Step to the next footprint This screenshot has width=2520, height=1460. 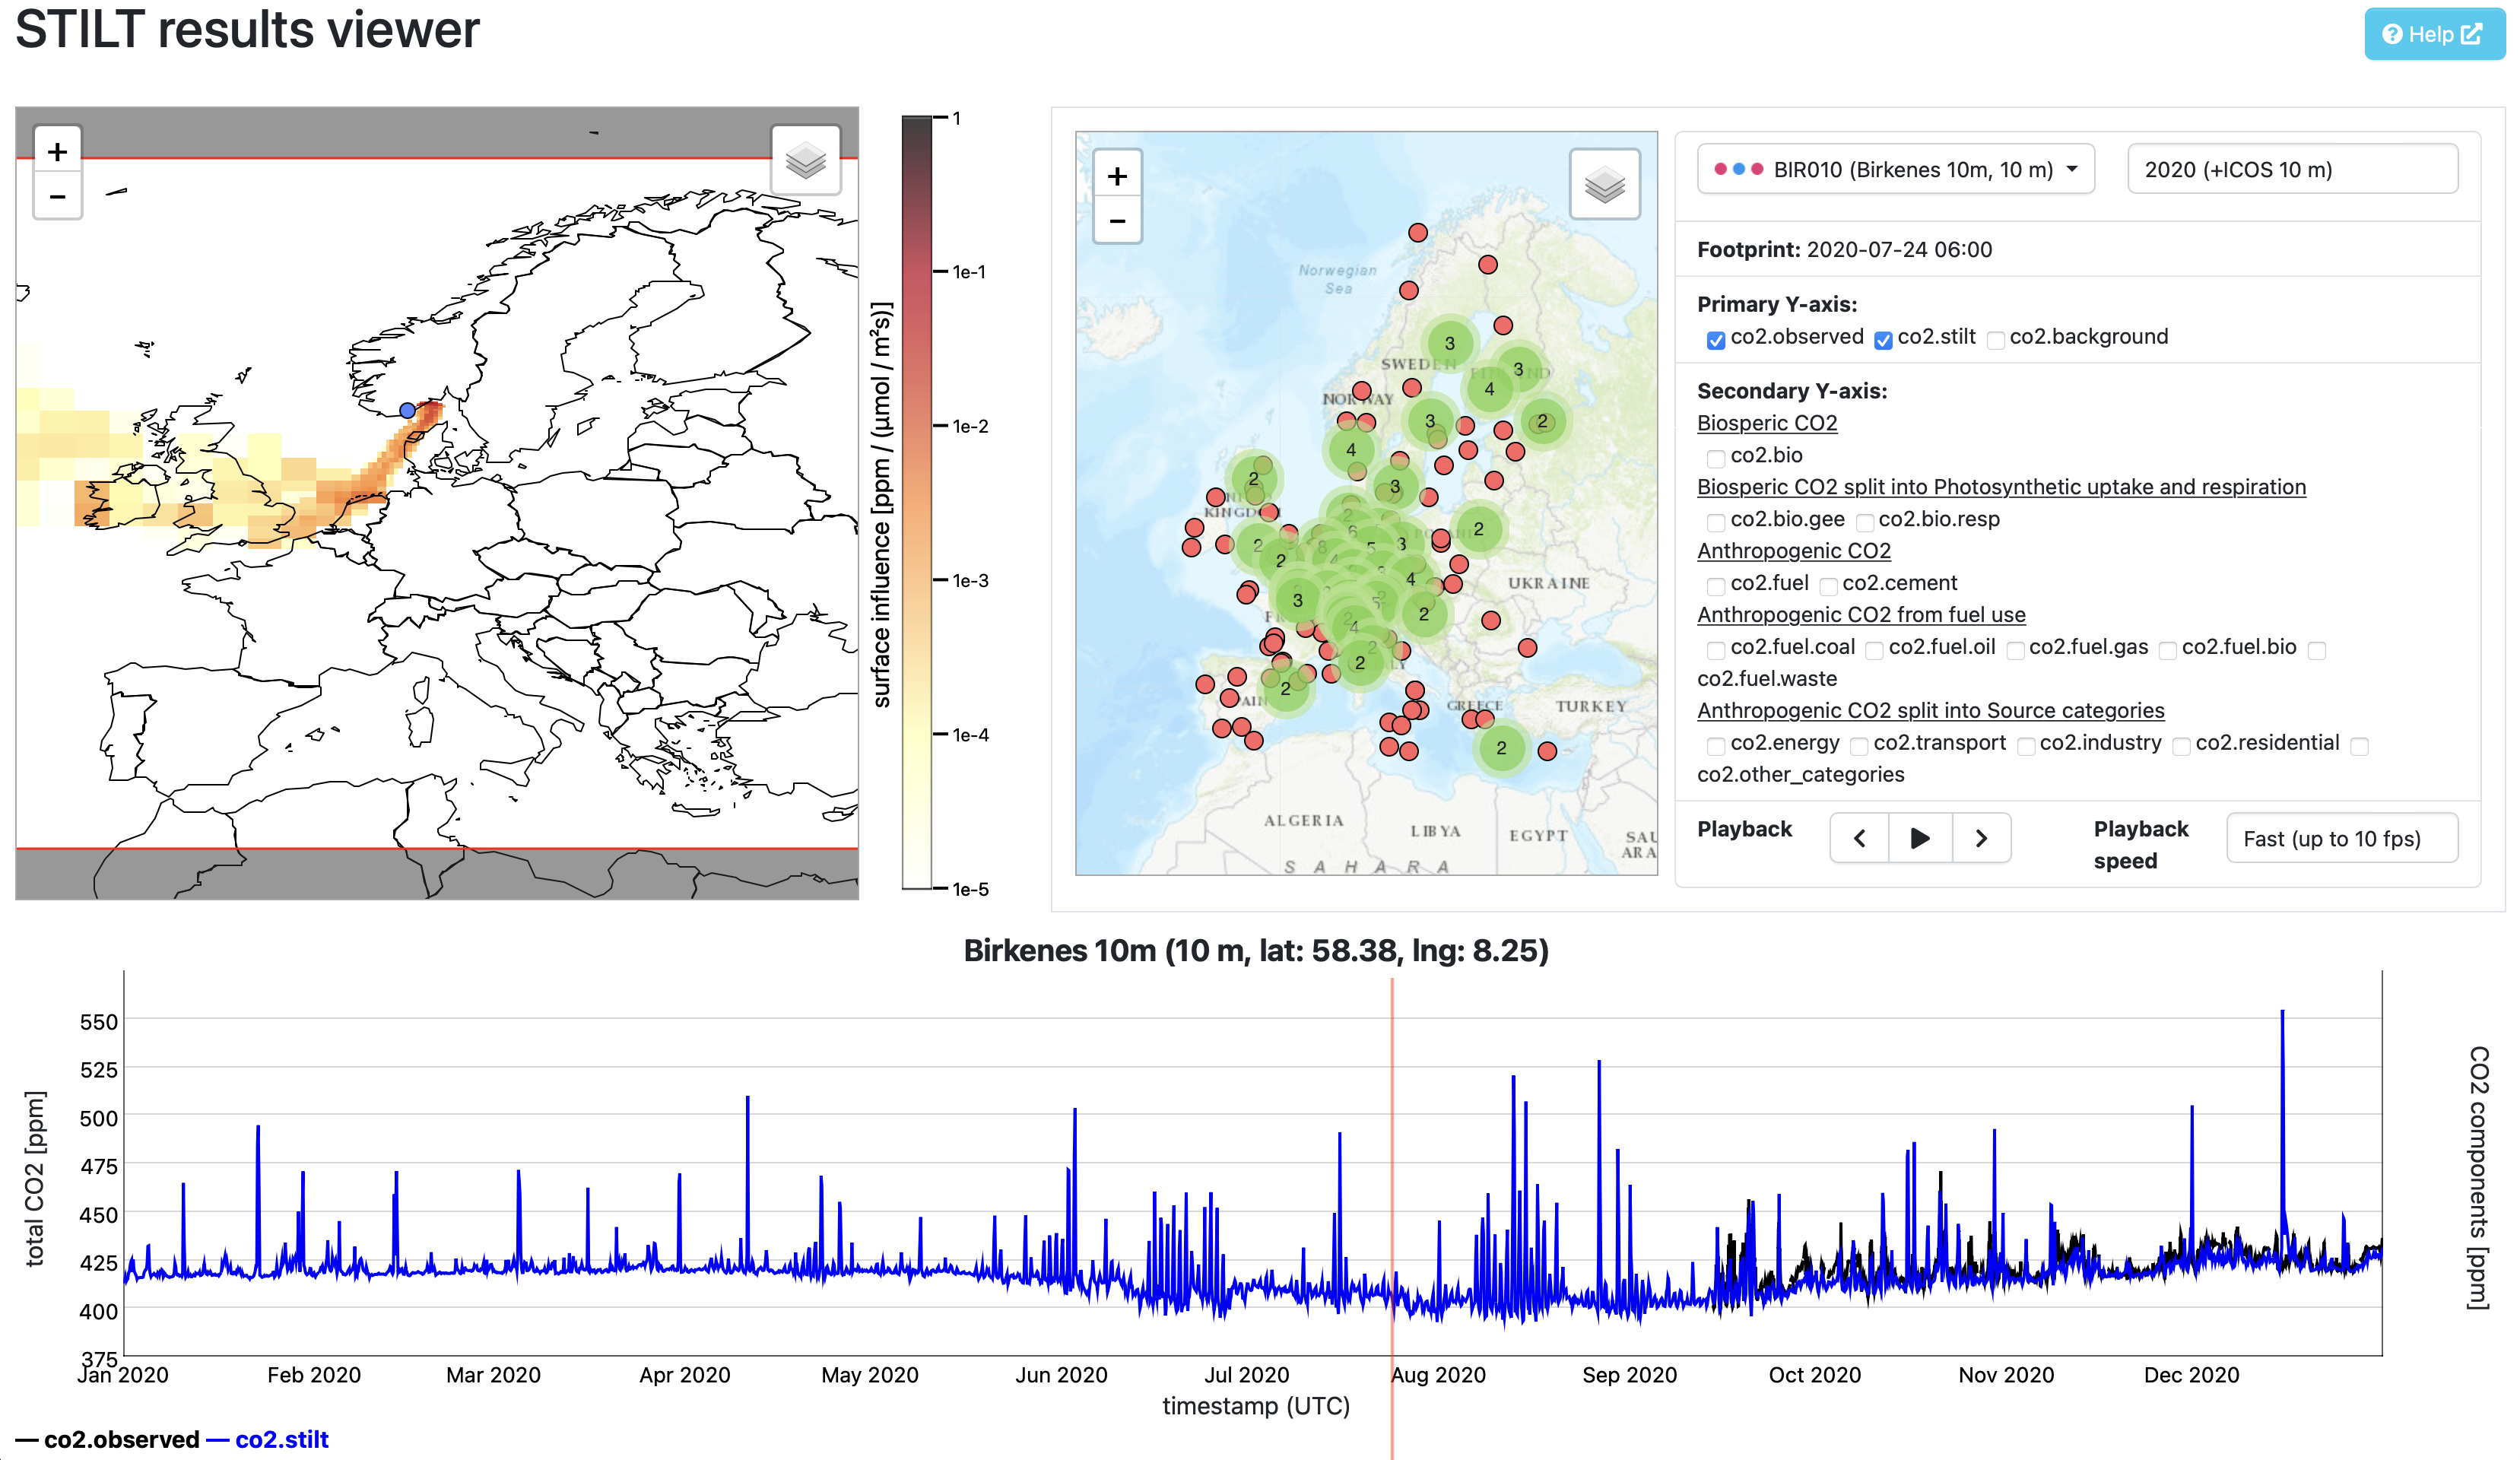click(x=1981, y=838)
